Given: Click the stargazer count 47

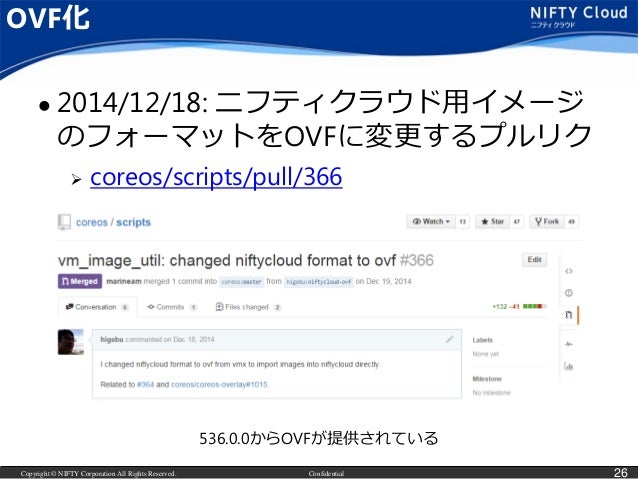Looking at the screenshot, I should pos(517,222).
